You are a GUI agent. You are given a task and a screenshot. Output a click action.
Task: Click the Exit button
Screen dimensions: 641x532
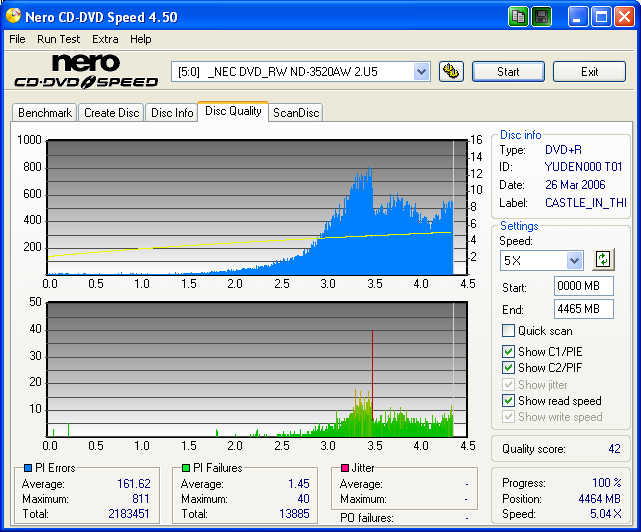coord(589,72)
